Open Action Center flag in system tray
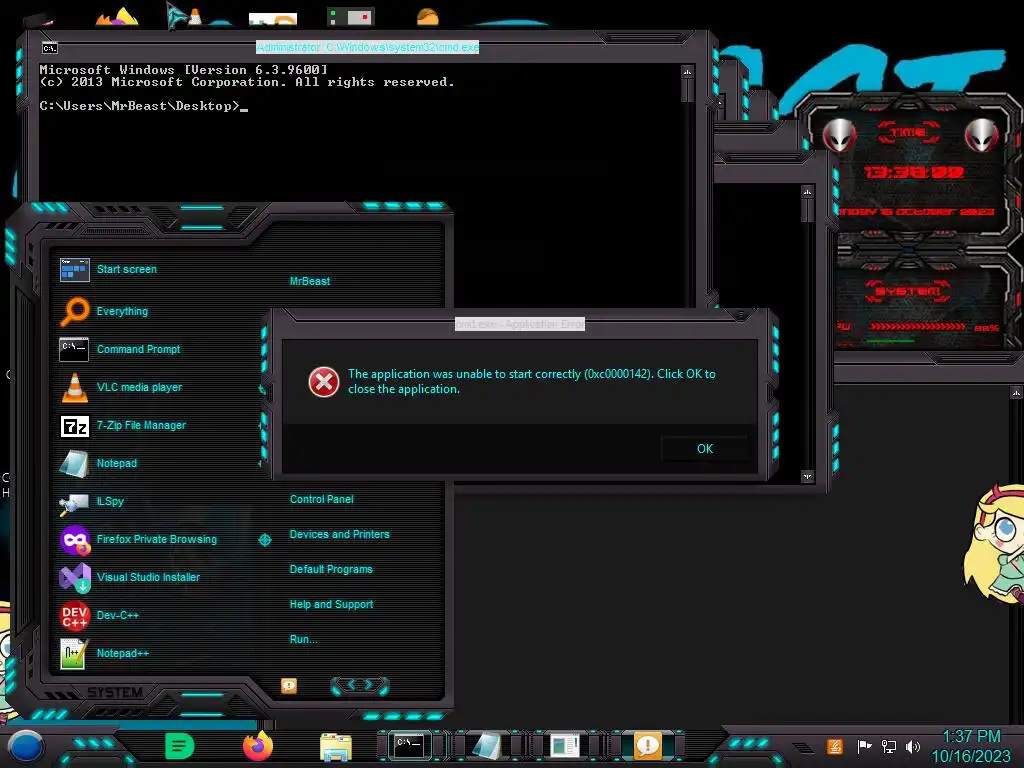This screenshot has width=1024, height=768. [864, 746]
